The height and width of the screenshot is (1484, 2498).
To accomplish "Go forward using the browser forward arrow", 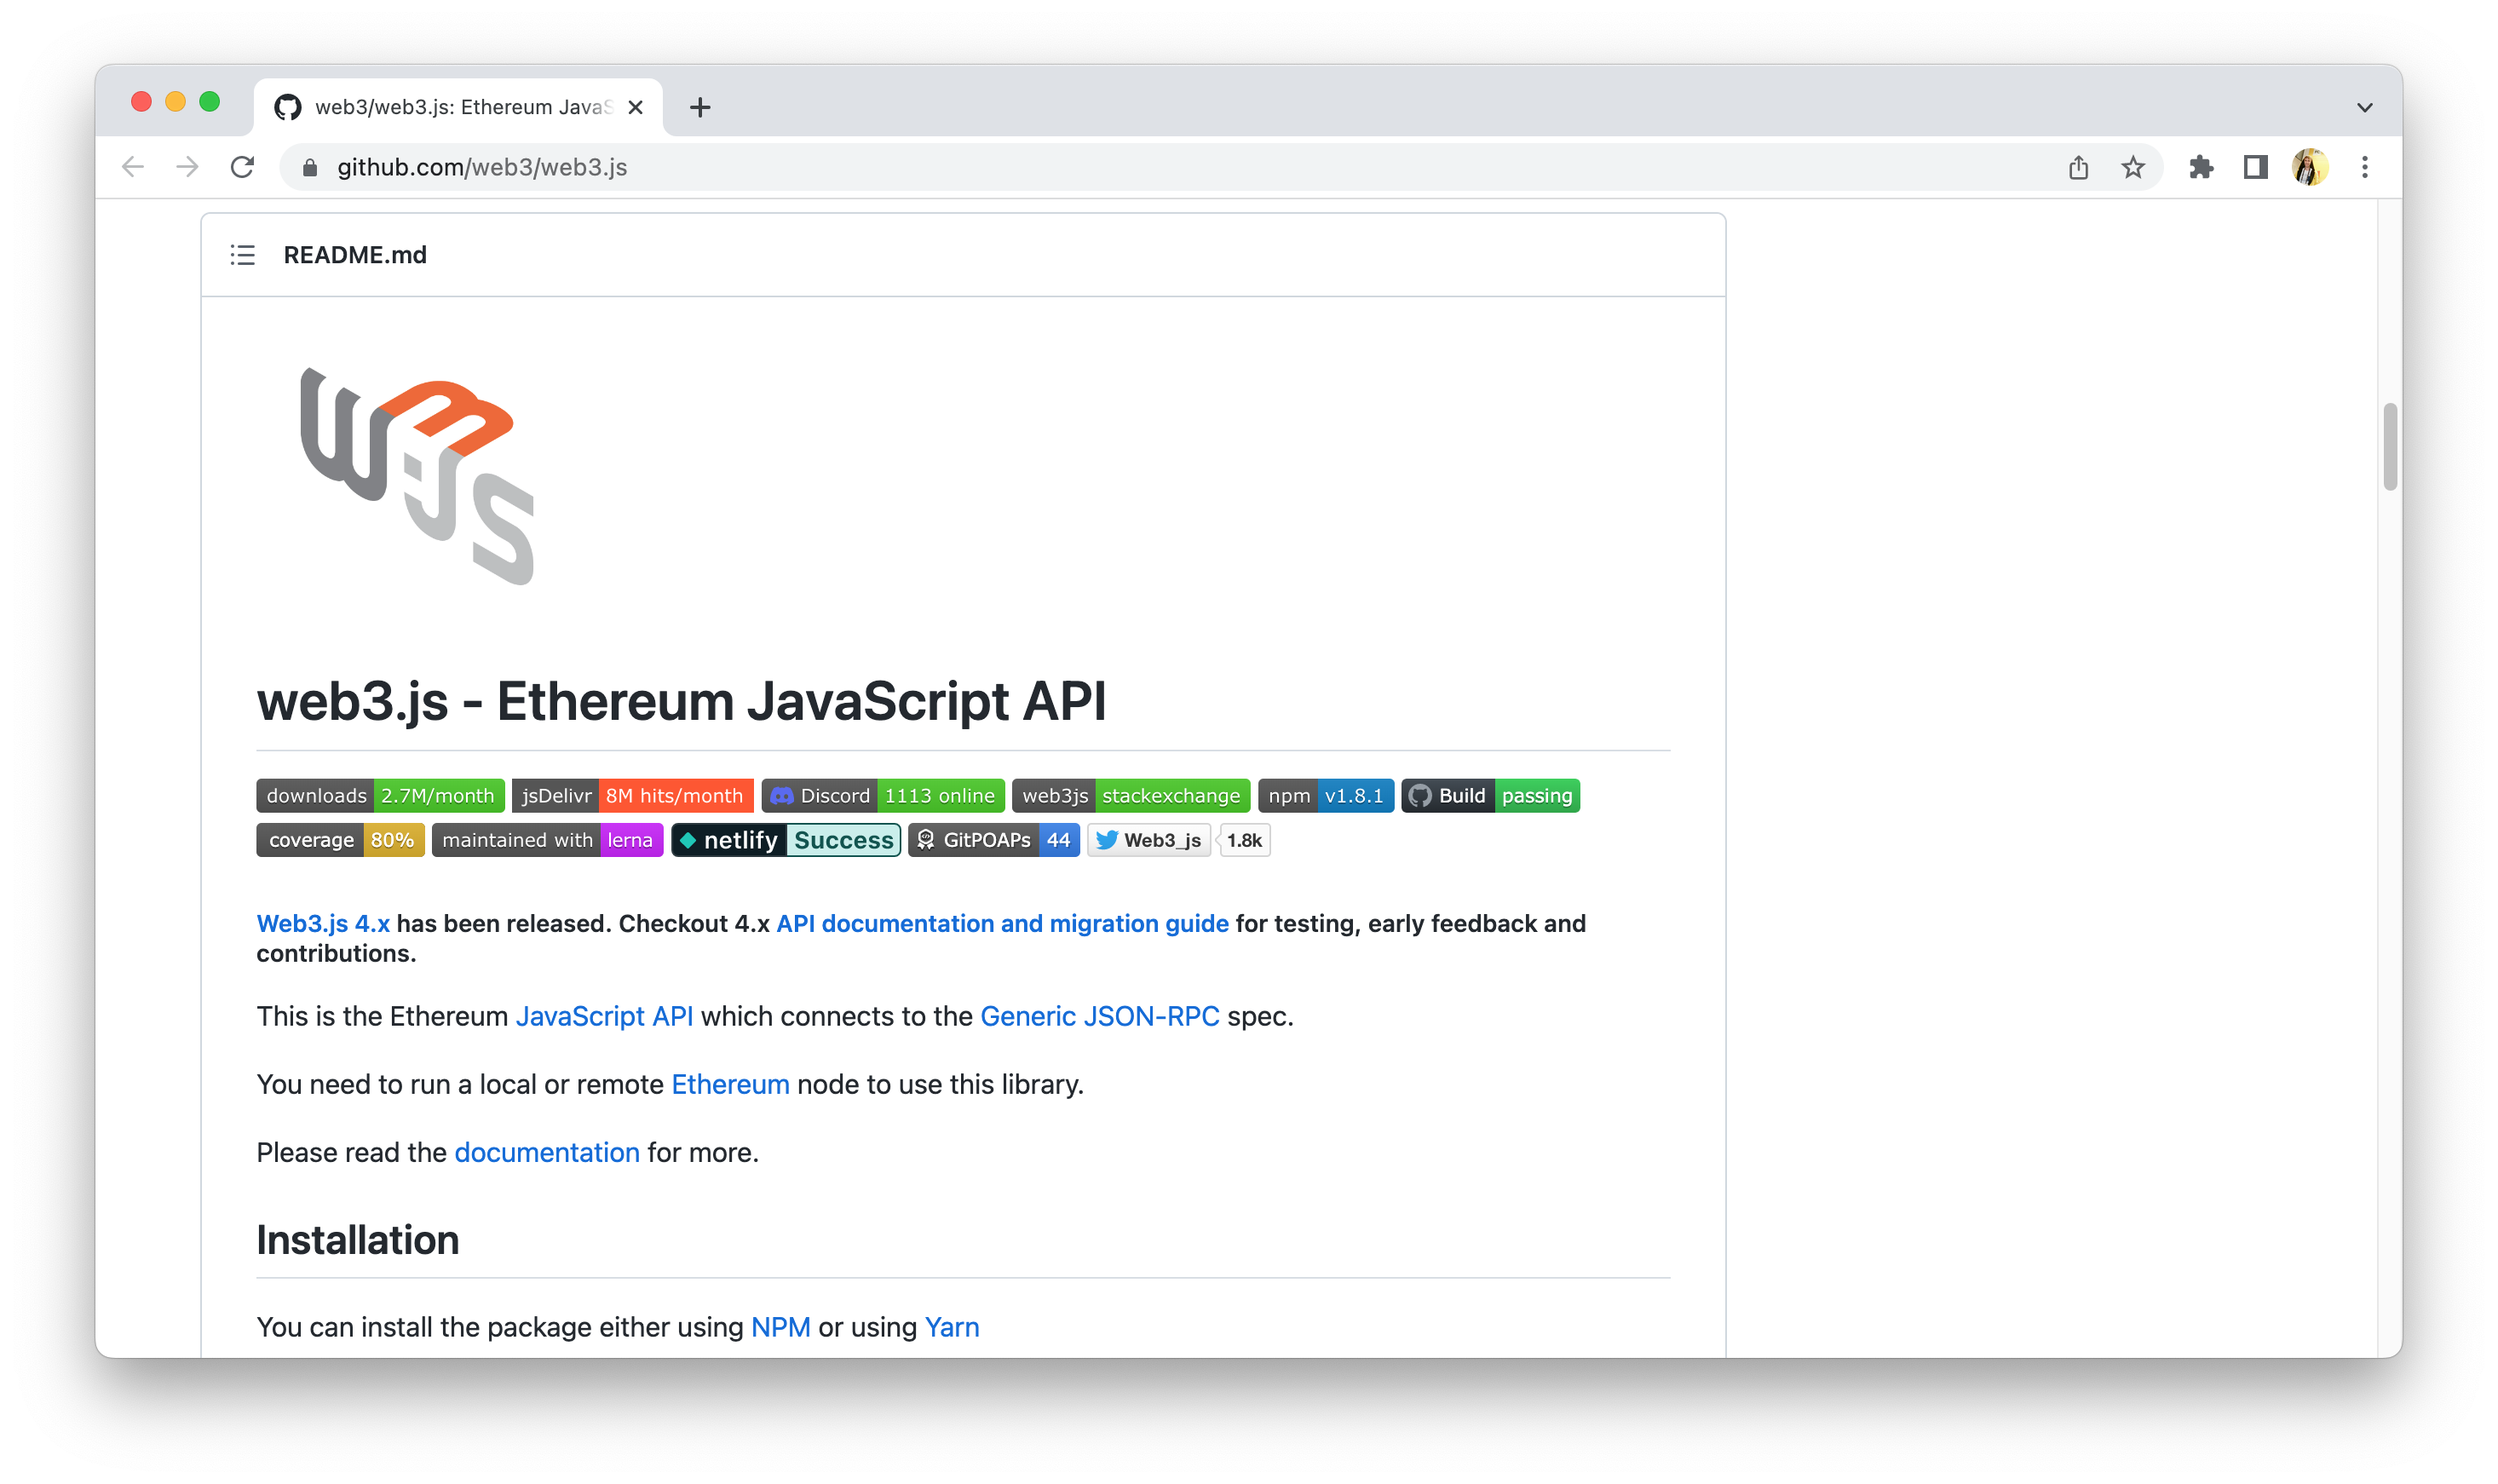I will tap(187, 167).
